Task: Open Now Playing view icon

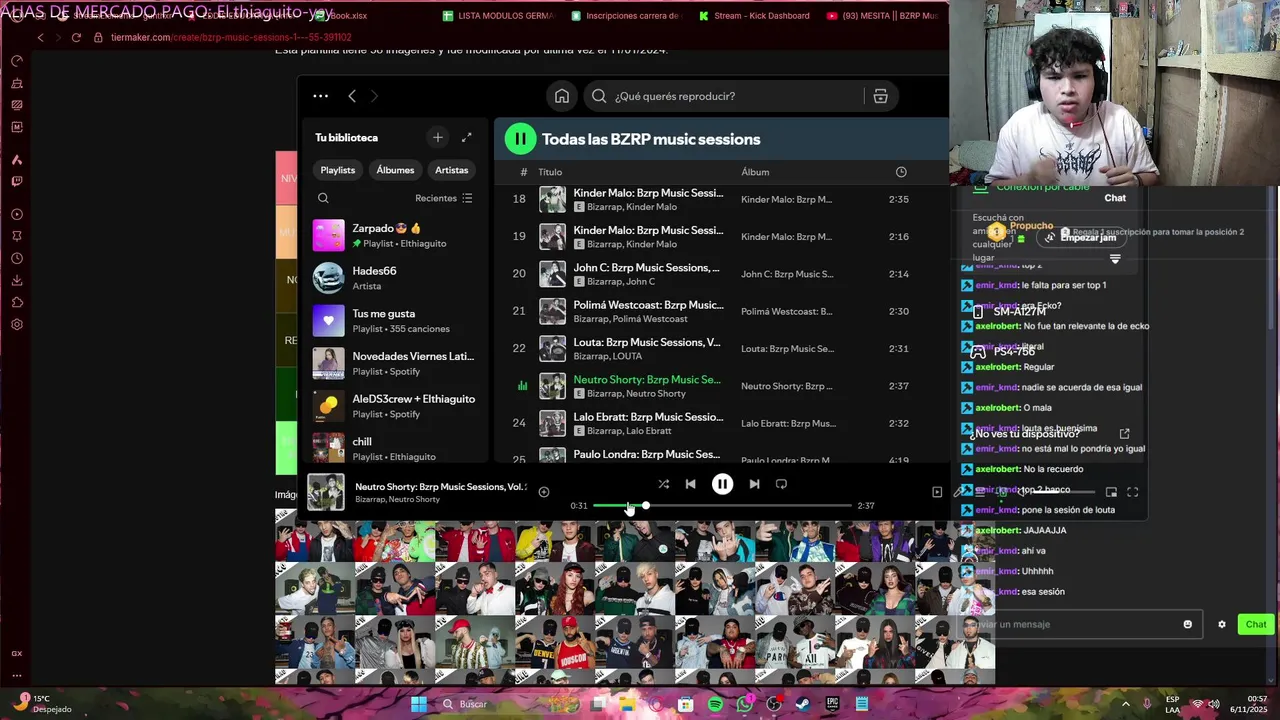Action: point(937,492)
